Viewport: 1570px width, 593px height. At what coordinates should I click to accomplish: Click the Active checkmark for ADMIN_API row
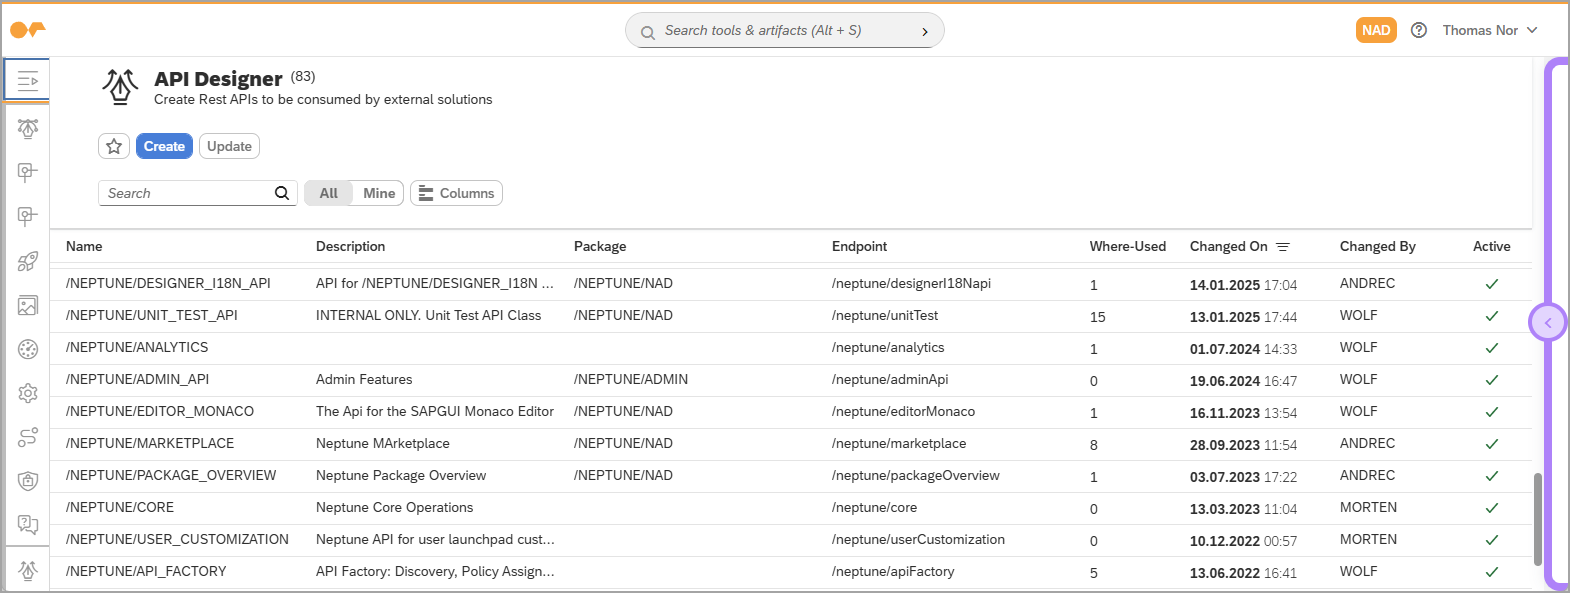(1492, 380)
